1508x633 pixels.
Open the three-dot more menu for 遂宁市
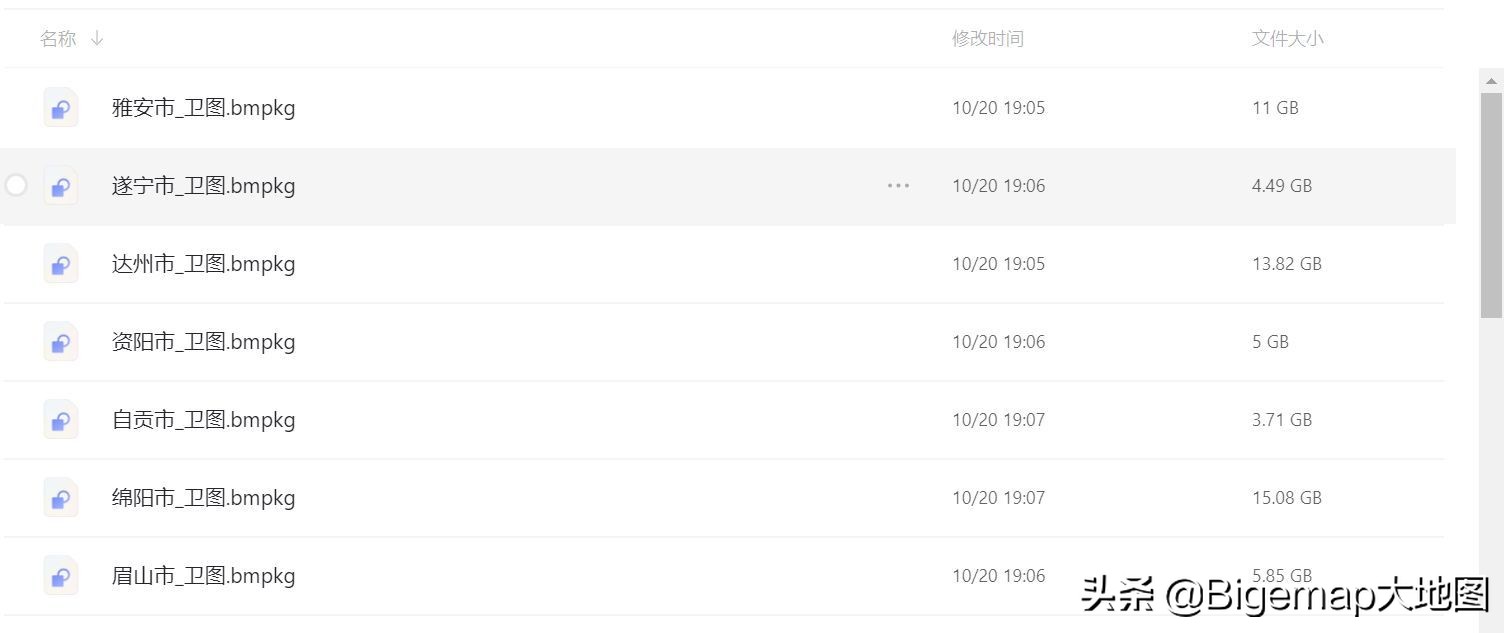(x=898, y=186)
